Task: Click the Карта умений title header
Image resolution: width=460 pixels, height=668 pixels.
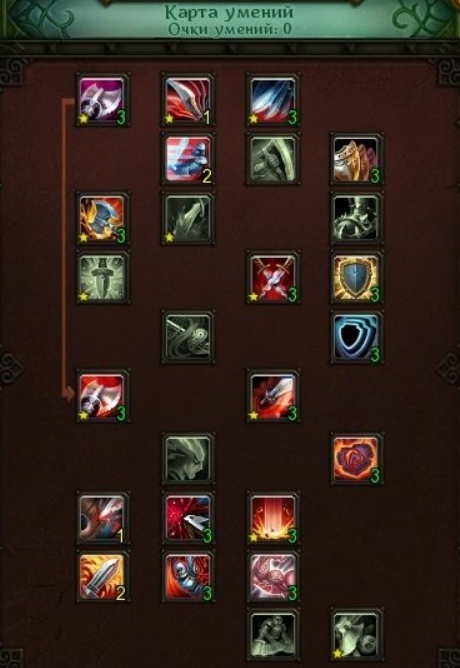Action: 230,12
